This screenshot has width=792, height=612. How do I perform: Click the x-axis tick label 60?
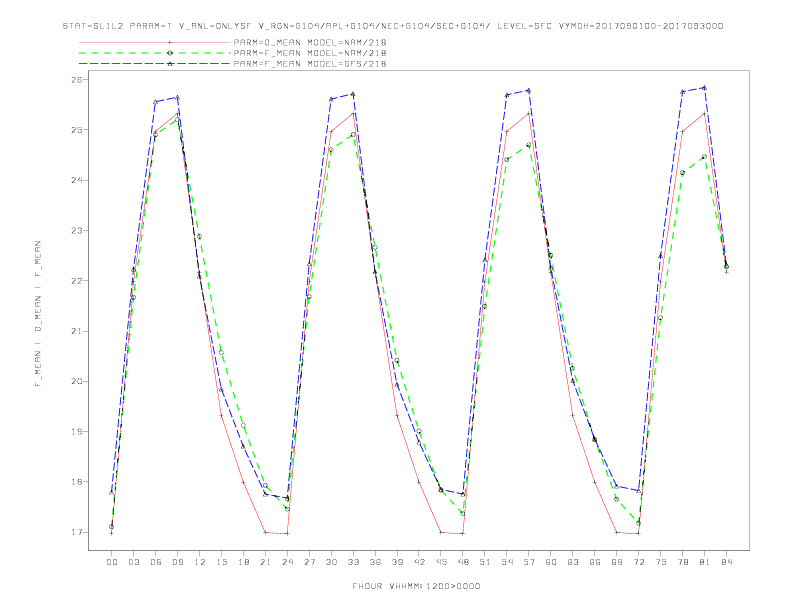coord(551,562)
